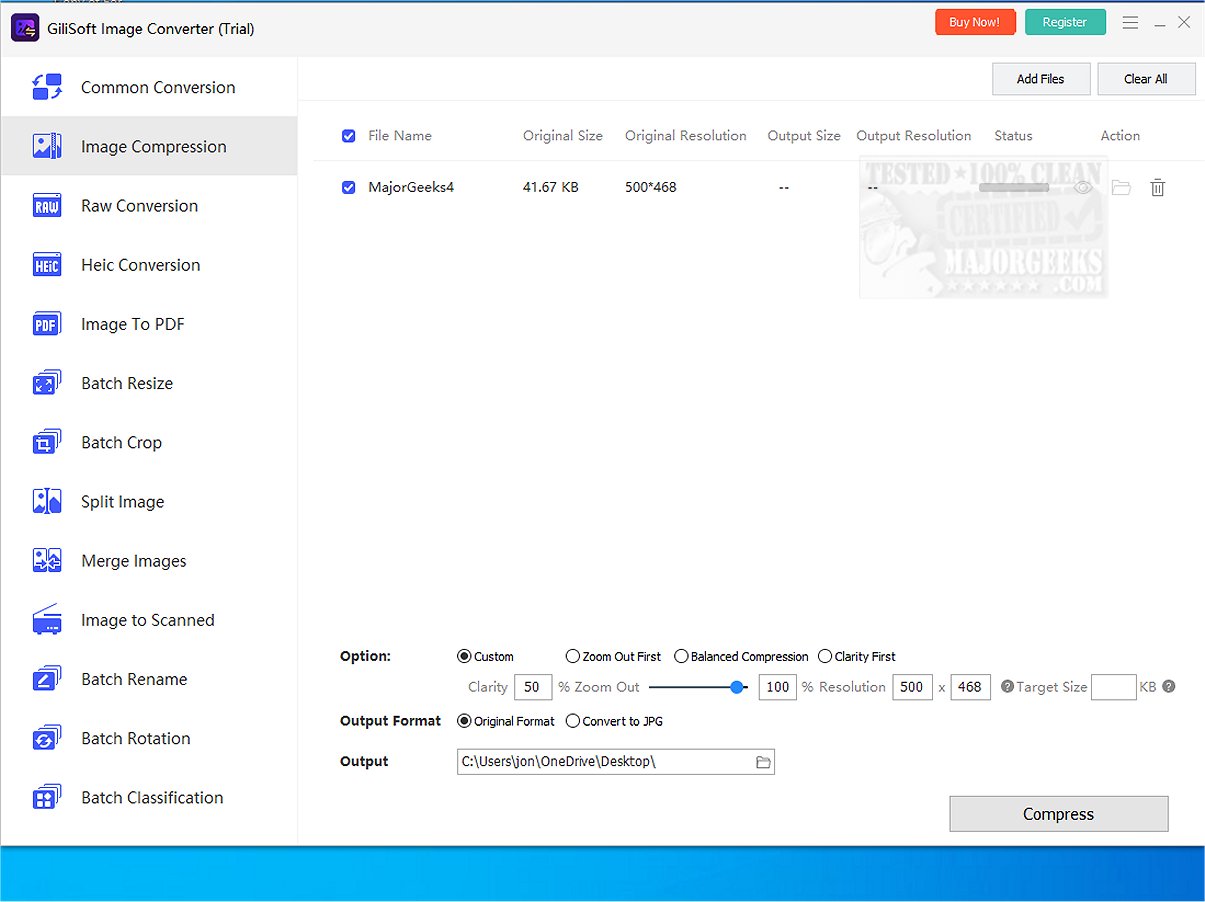Click the Batch Rotation icon
Screen dimensions: 1205x902
pyautogui.click(x=47, y=738)
